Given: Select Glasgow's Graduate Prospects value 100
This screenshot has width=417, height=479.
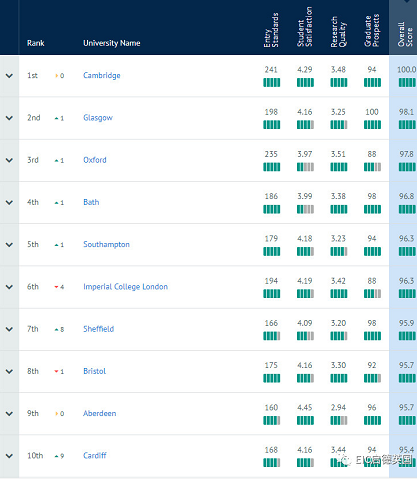Looking at the screenshot, I should (x=372, y=112).
